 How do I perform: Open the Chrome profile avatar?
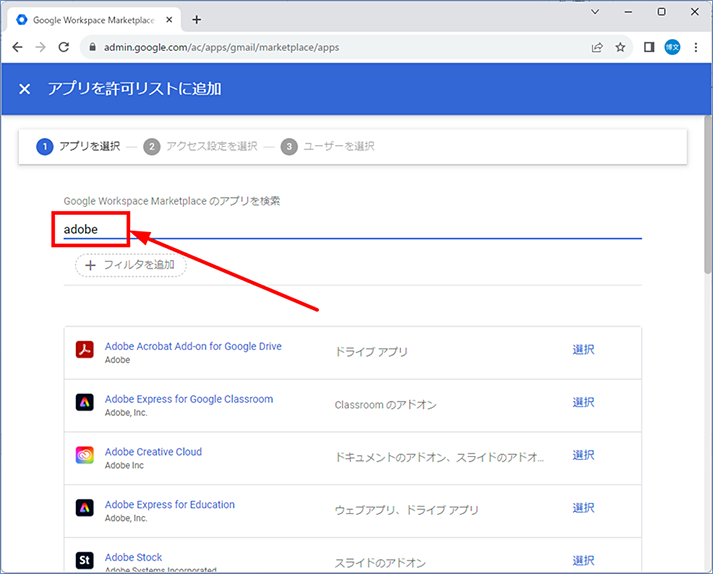coord(672,47)
